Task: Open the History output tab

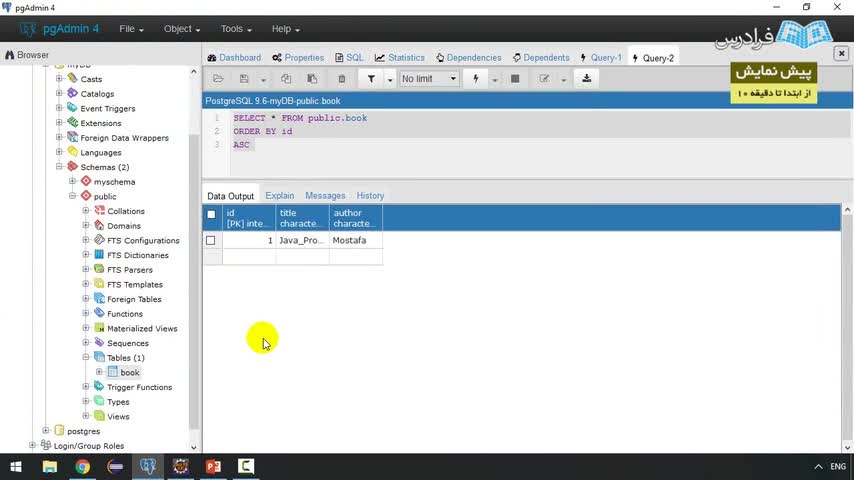Action: pos(370,196)
